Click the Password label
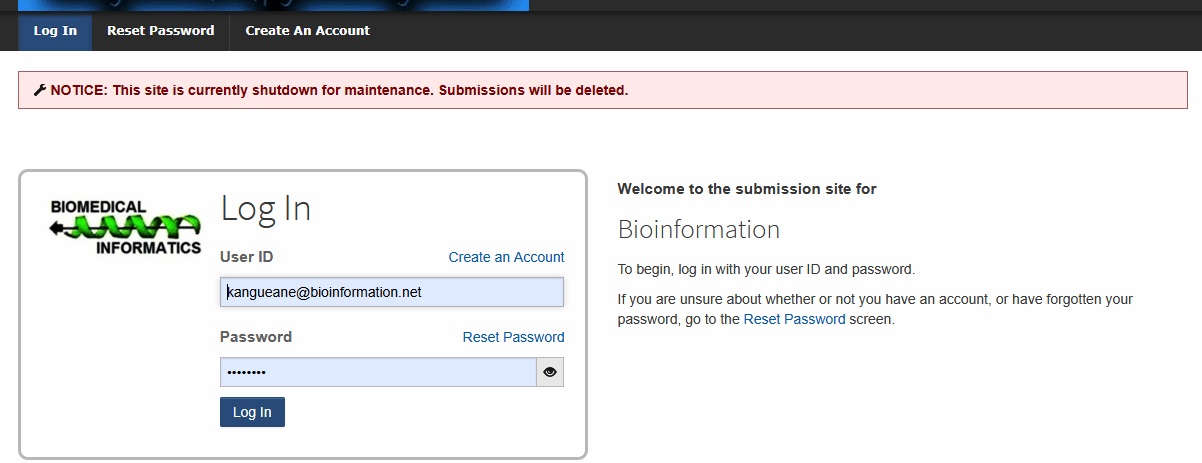The height and width of the screenshot is (463, 1202). (x=256, y=337)
